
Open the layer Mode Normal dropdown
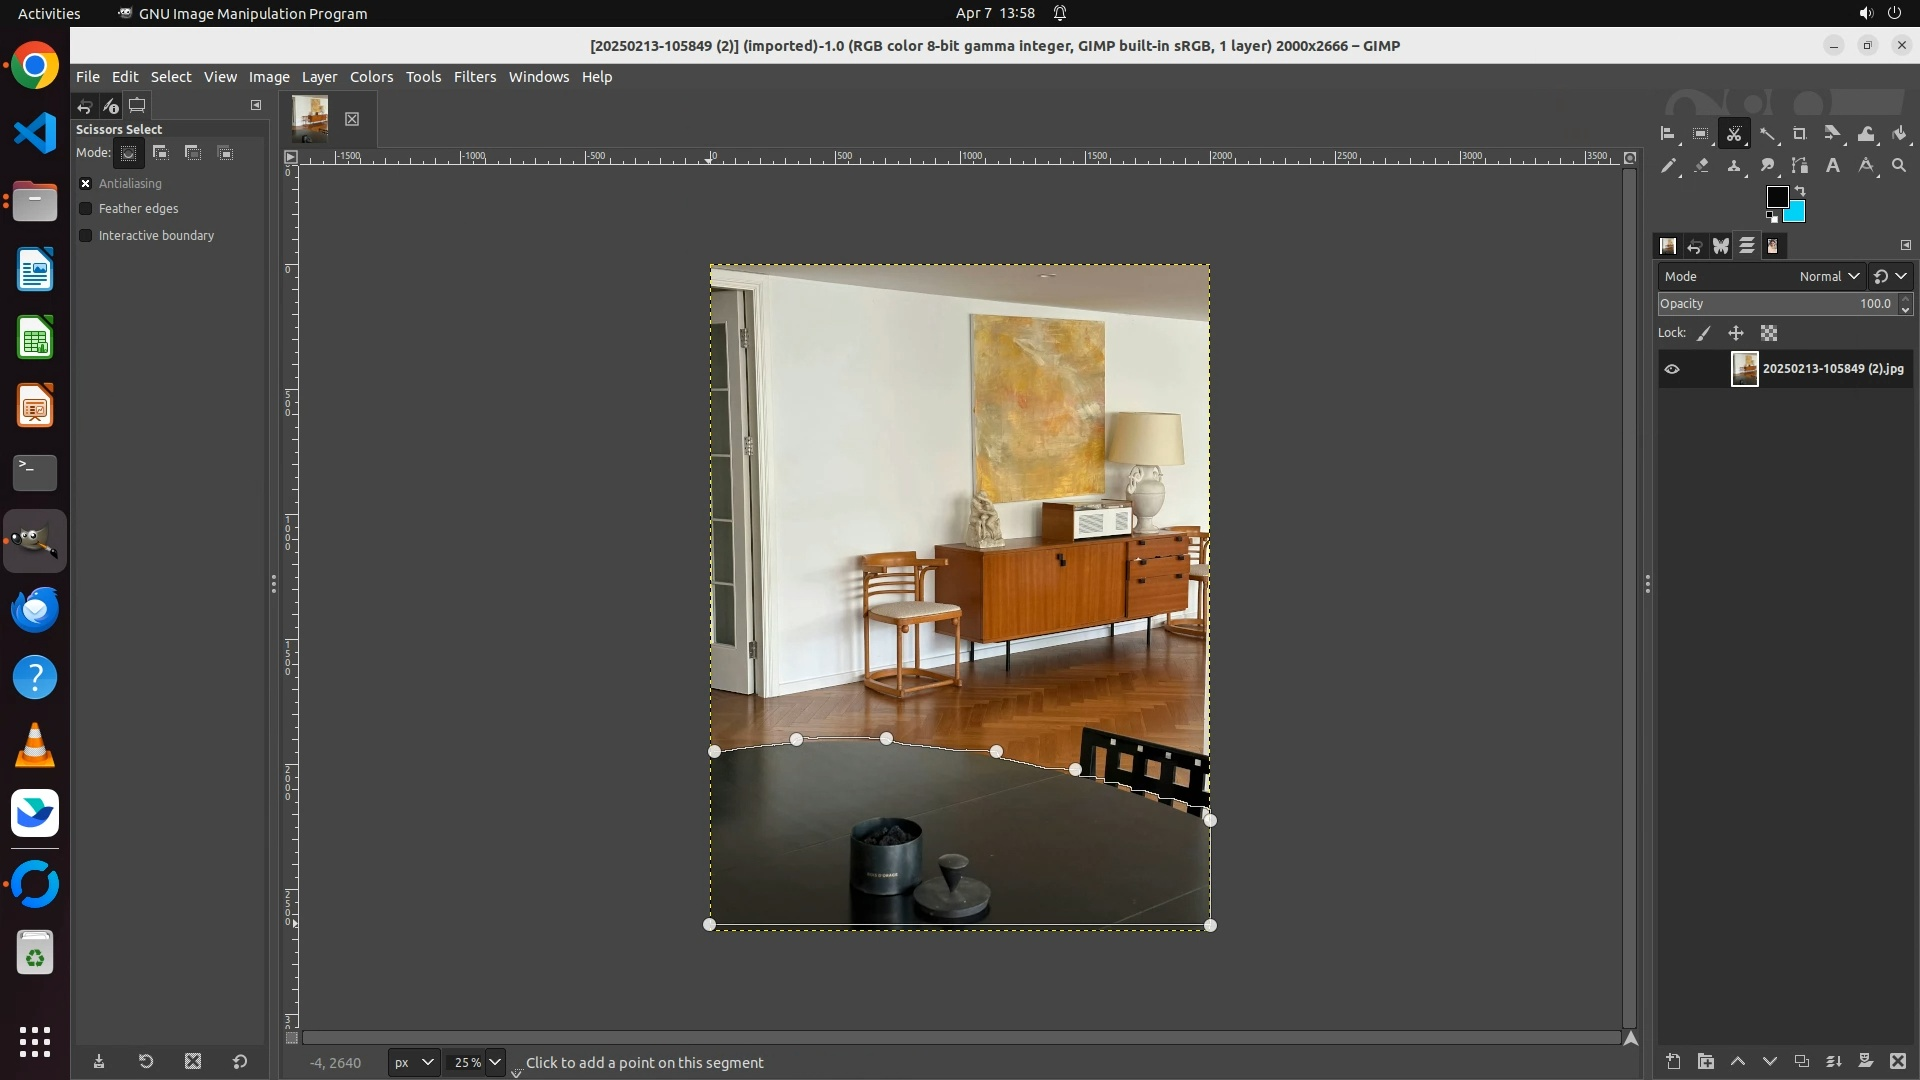click(x=1828, y=276)
